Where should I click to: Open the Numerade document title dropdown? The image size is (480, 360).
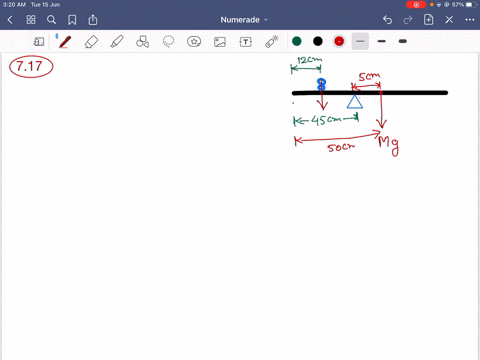click(x=244, y=20)
